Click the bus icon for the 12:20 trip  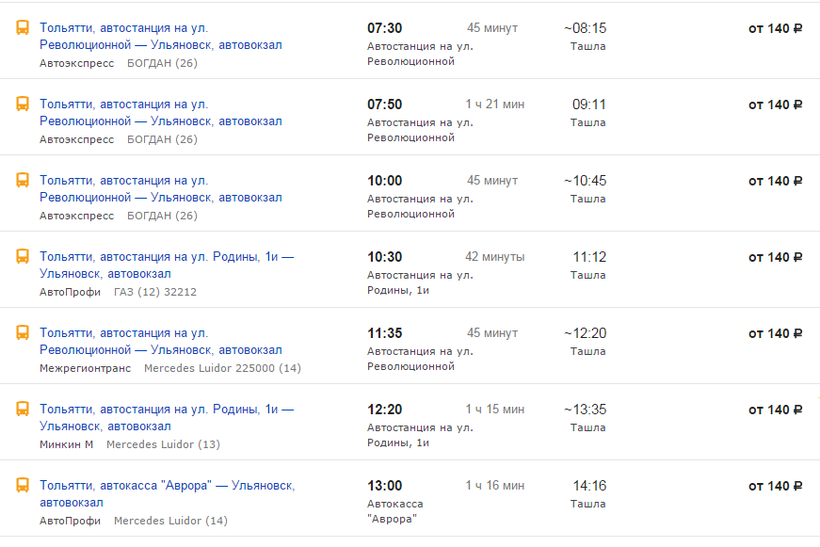[22, 409]
